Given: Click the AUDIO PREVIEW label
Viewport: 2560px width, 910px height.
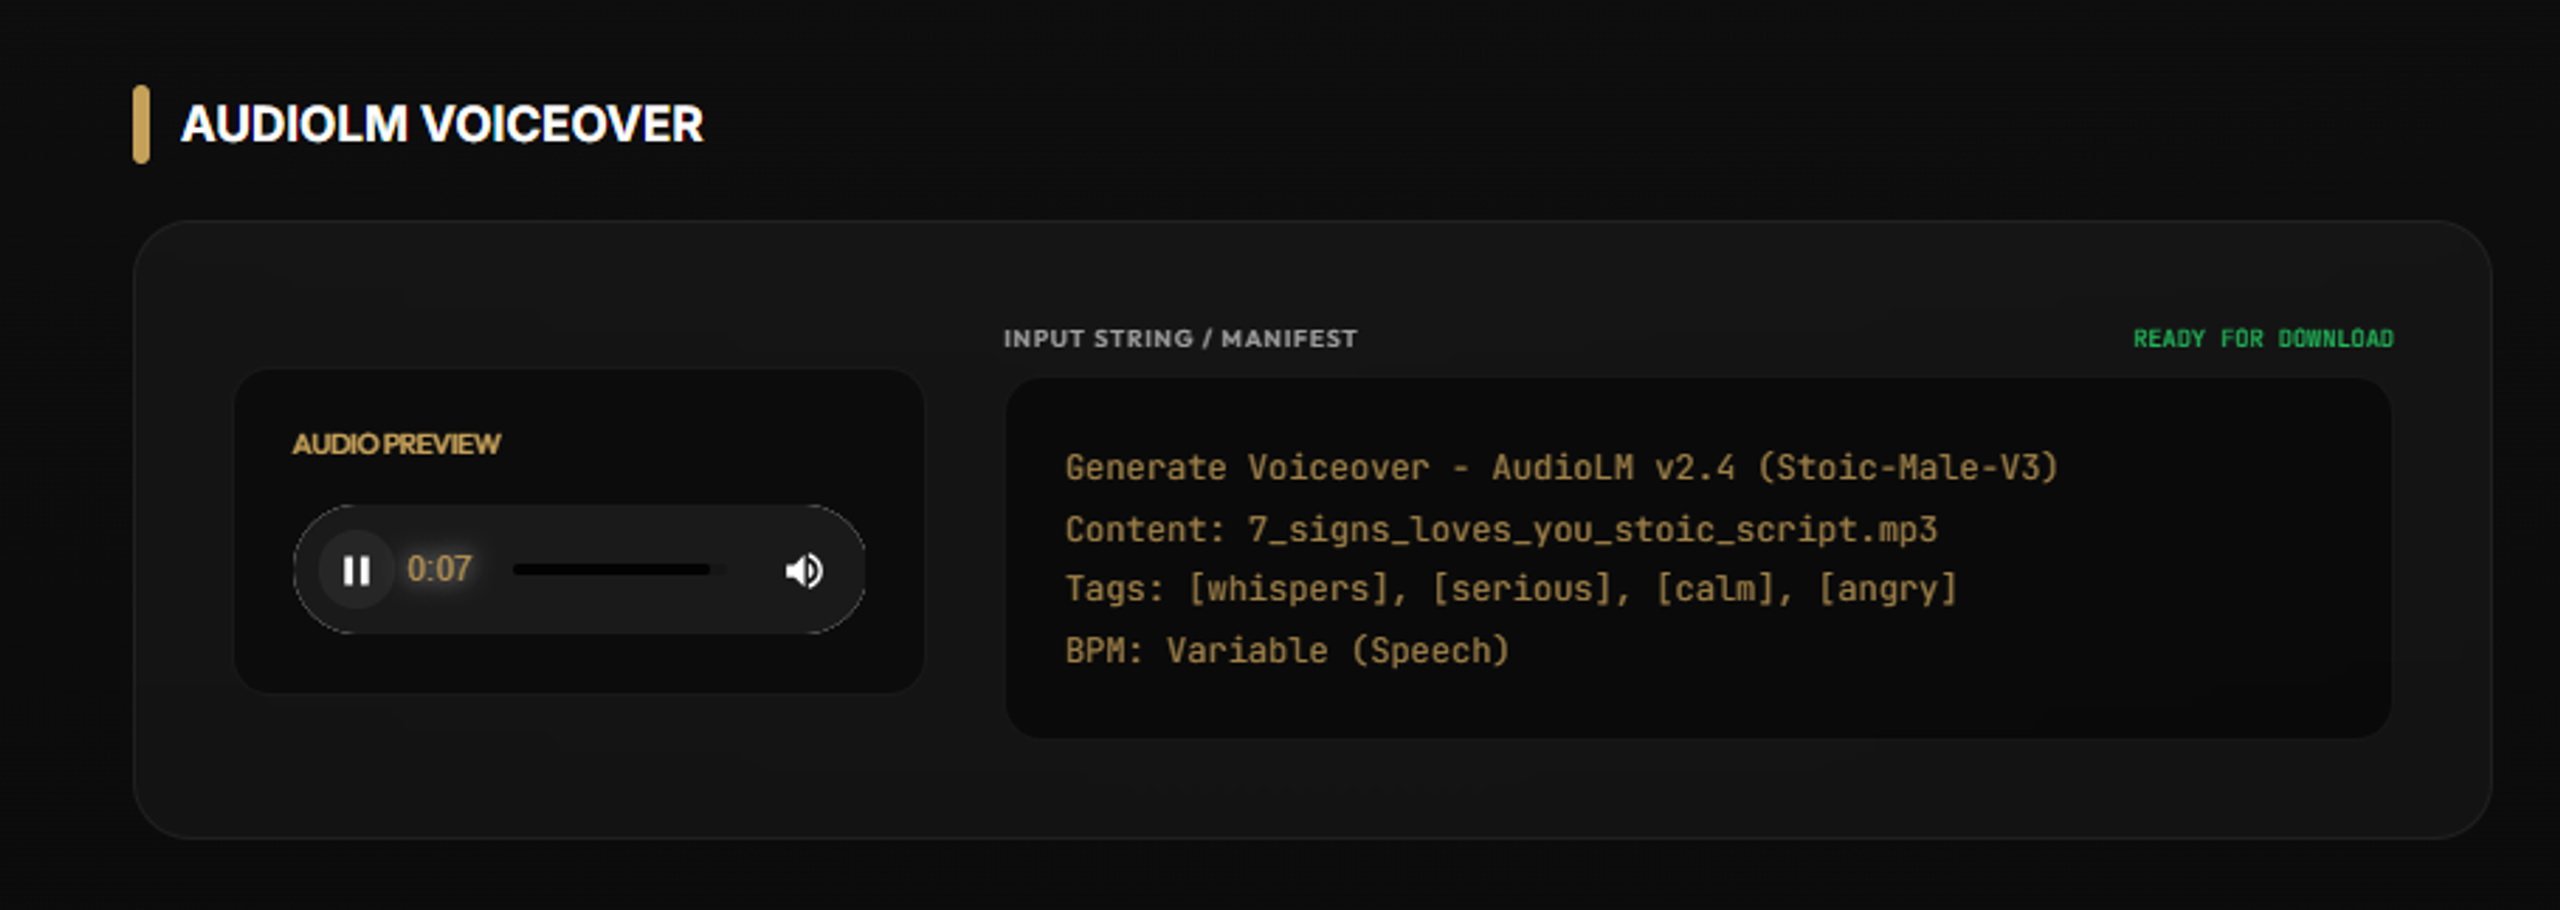Looking at the screenshot, I should click(396, 444).
